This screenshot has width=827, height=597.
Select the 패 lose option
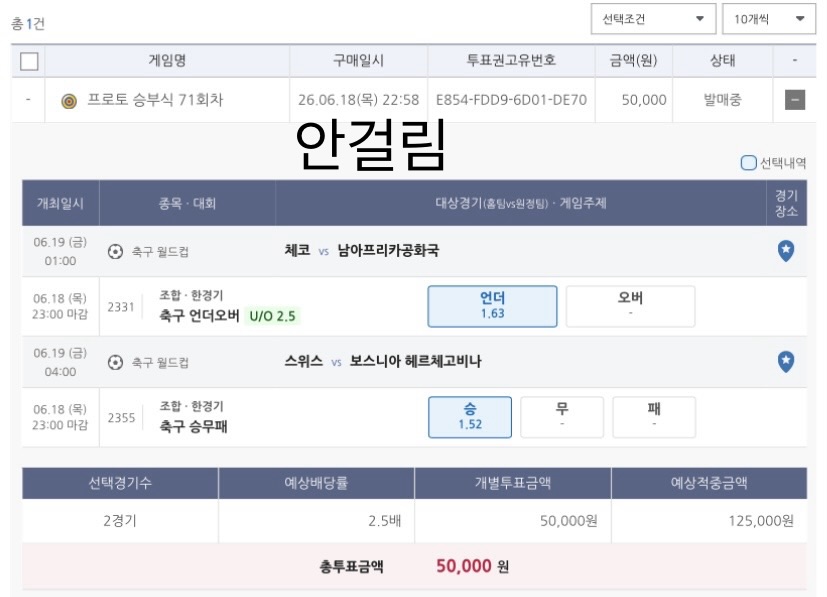pos(654,417)
